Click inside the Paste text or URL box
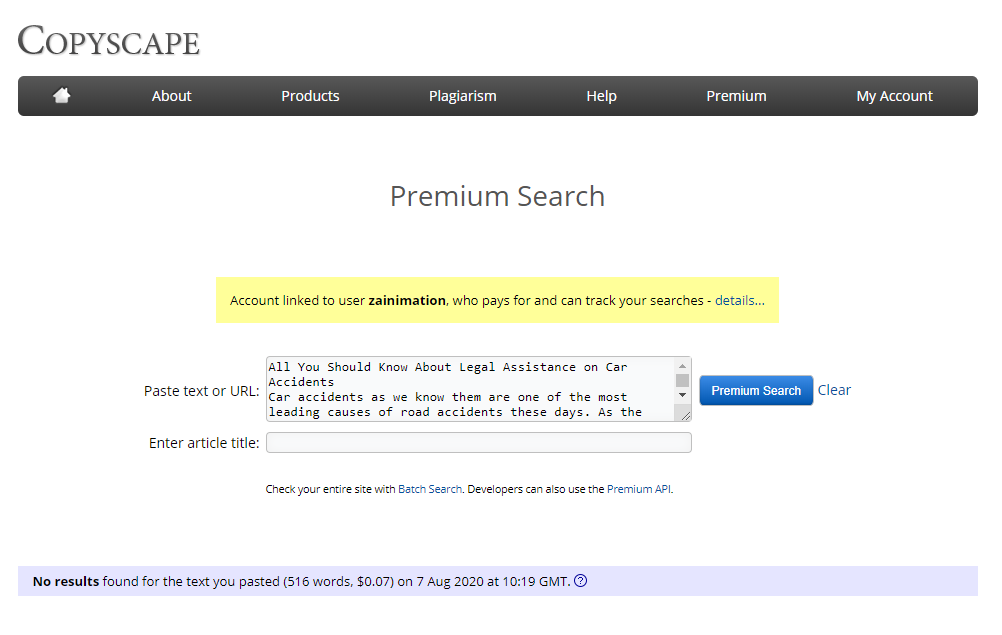This screenshot has width=1002, height=635. coord(470,389)
